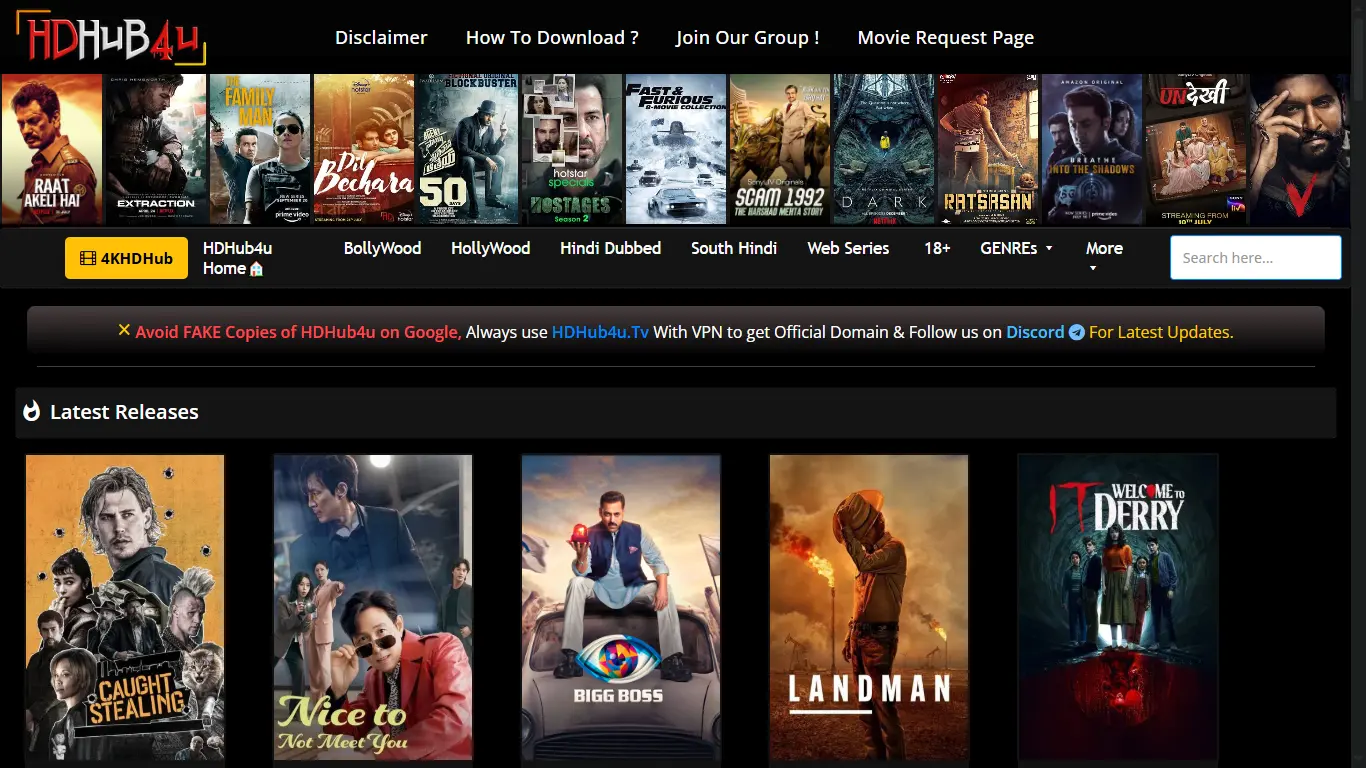Expand the More dropdown
This screenshot has height=768, width=1366.
[x=1104, y=257]
